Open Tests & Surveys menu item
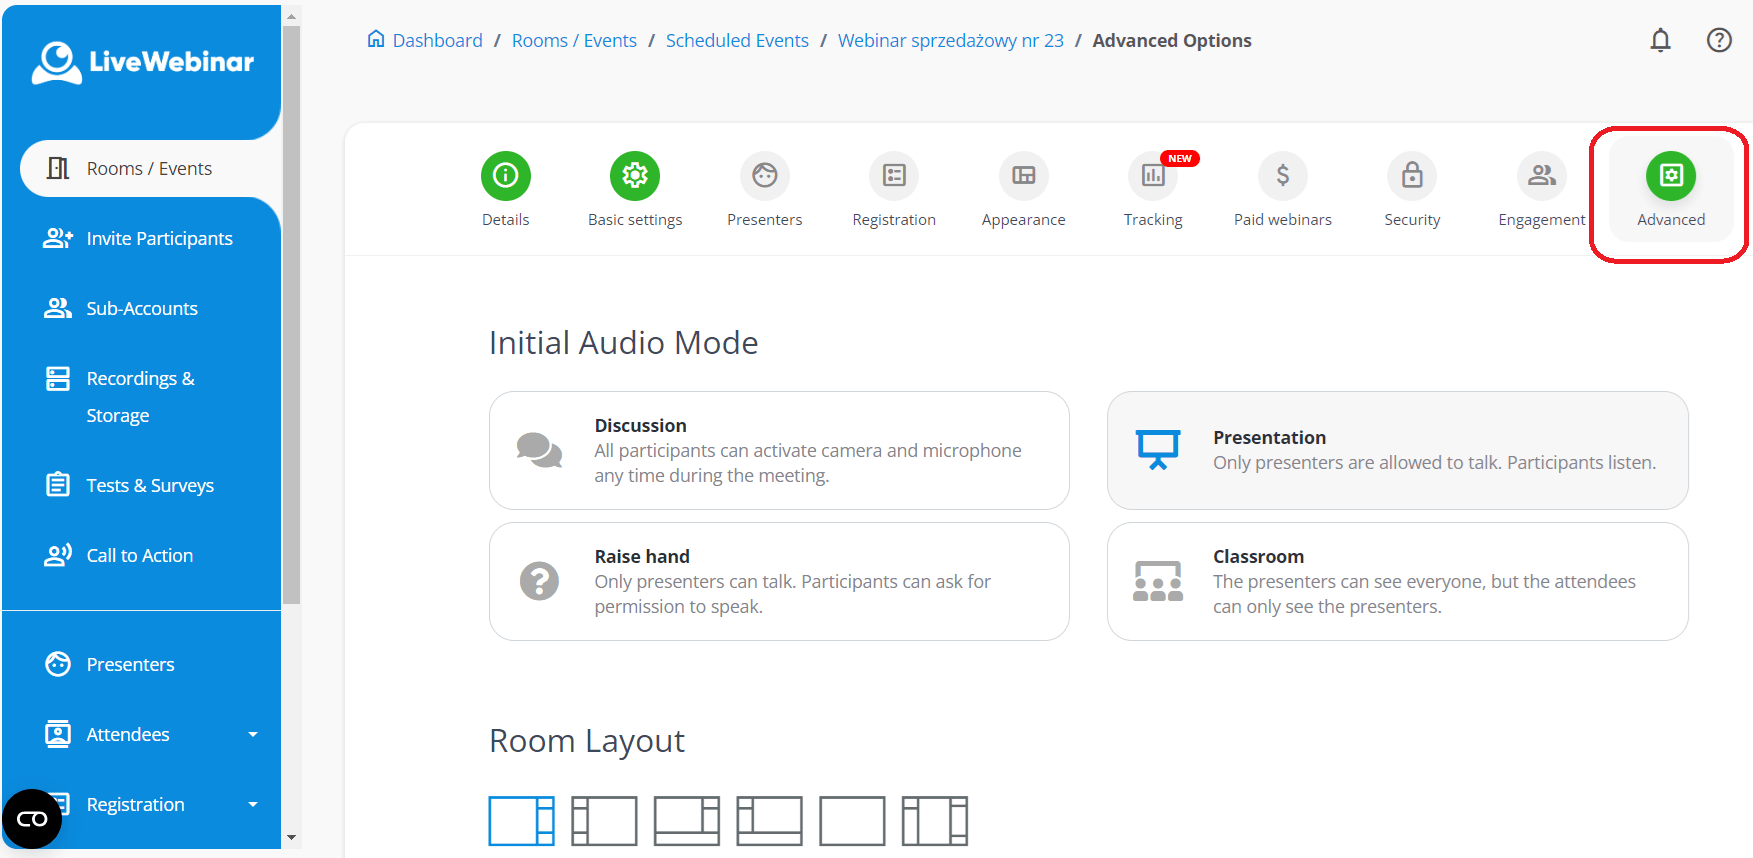Viewport: 1753px width, 858px height. click(x=150, y=485)
